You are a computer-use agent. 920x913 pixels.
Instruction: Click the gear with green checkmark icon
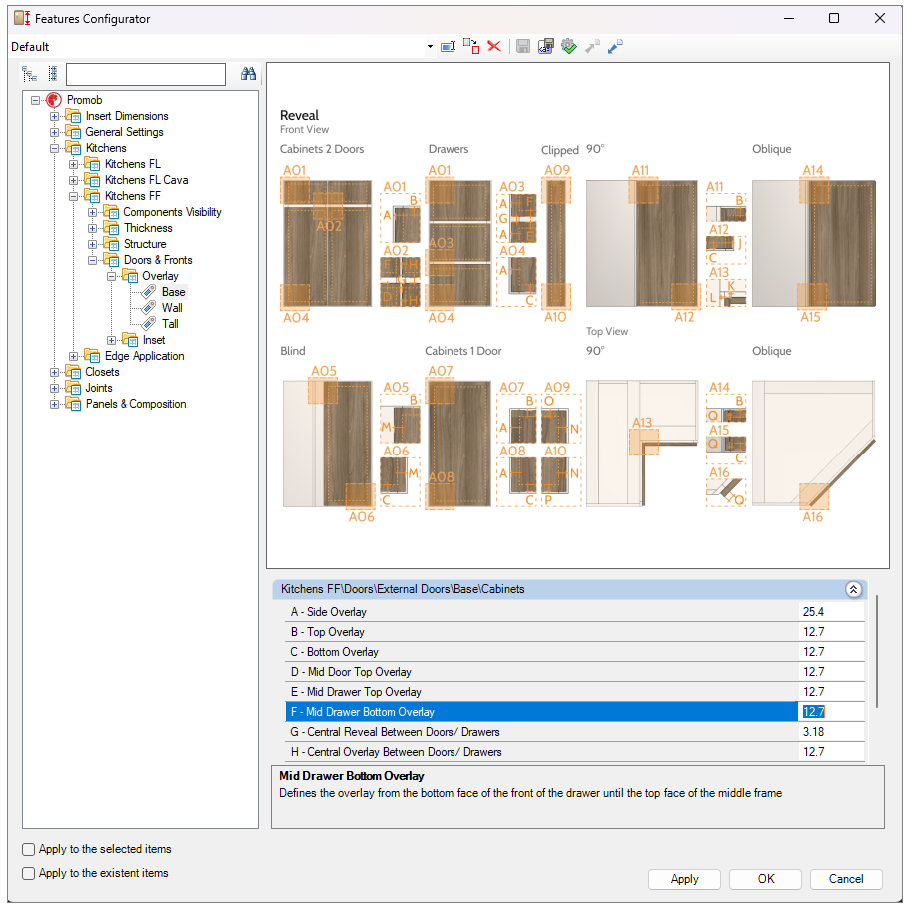(568, 47)
